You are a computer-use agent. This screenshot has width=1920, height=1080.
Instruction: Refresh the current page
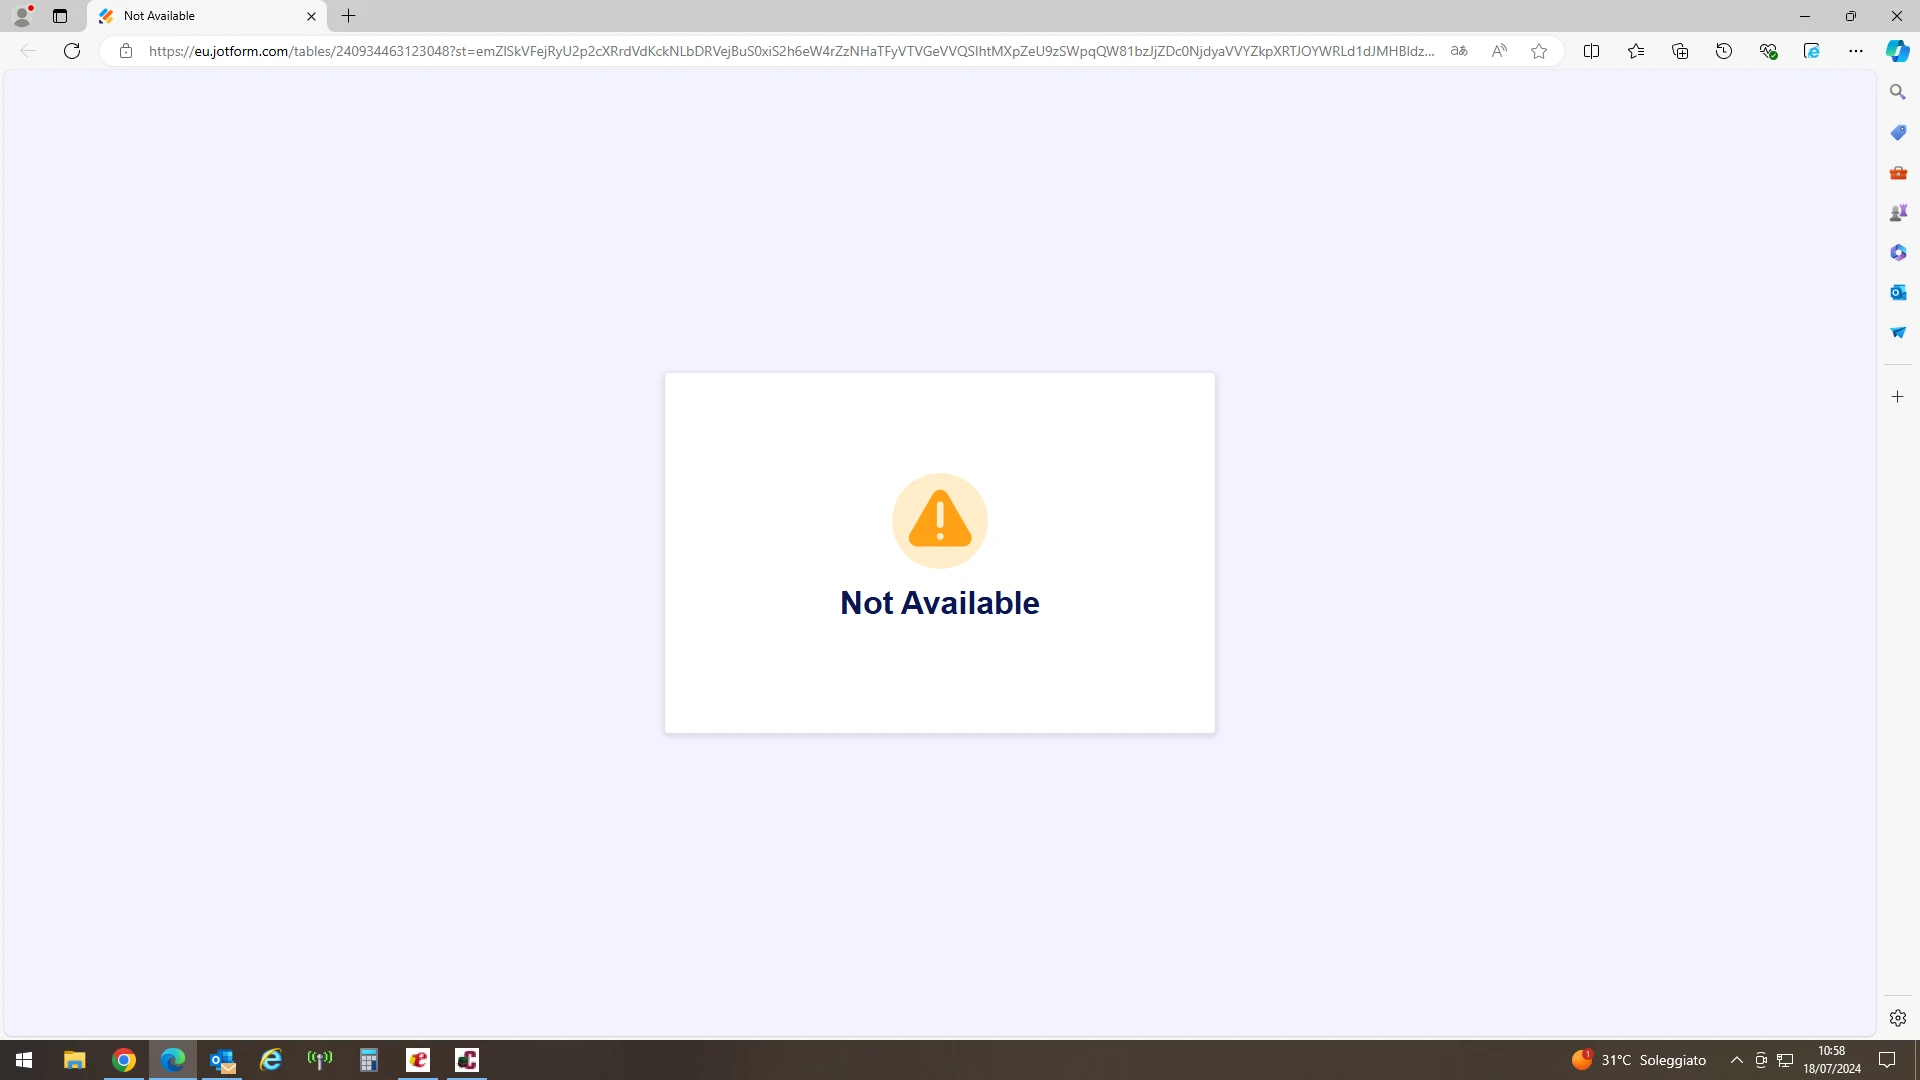point(71,51)
